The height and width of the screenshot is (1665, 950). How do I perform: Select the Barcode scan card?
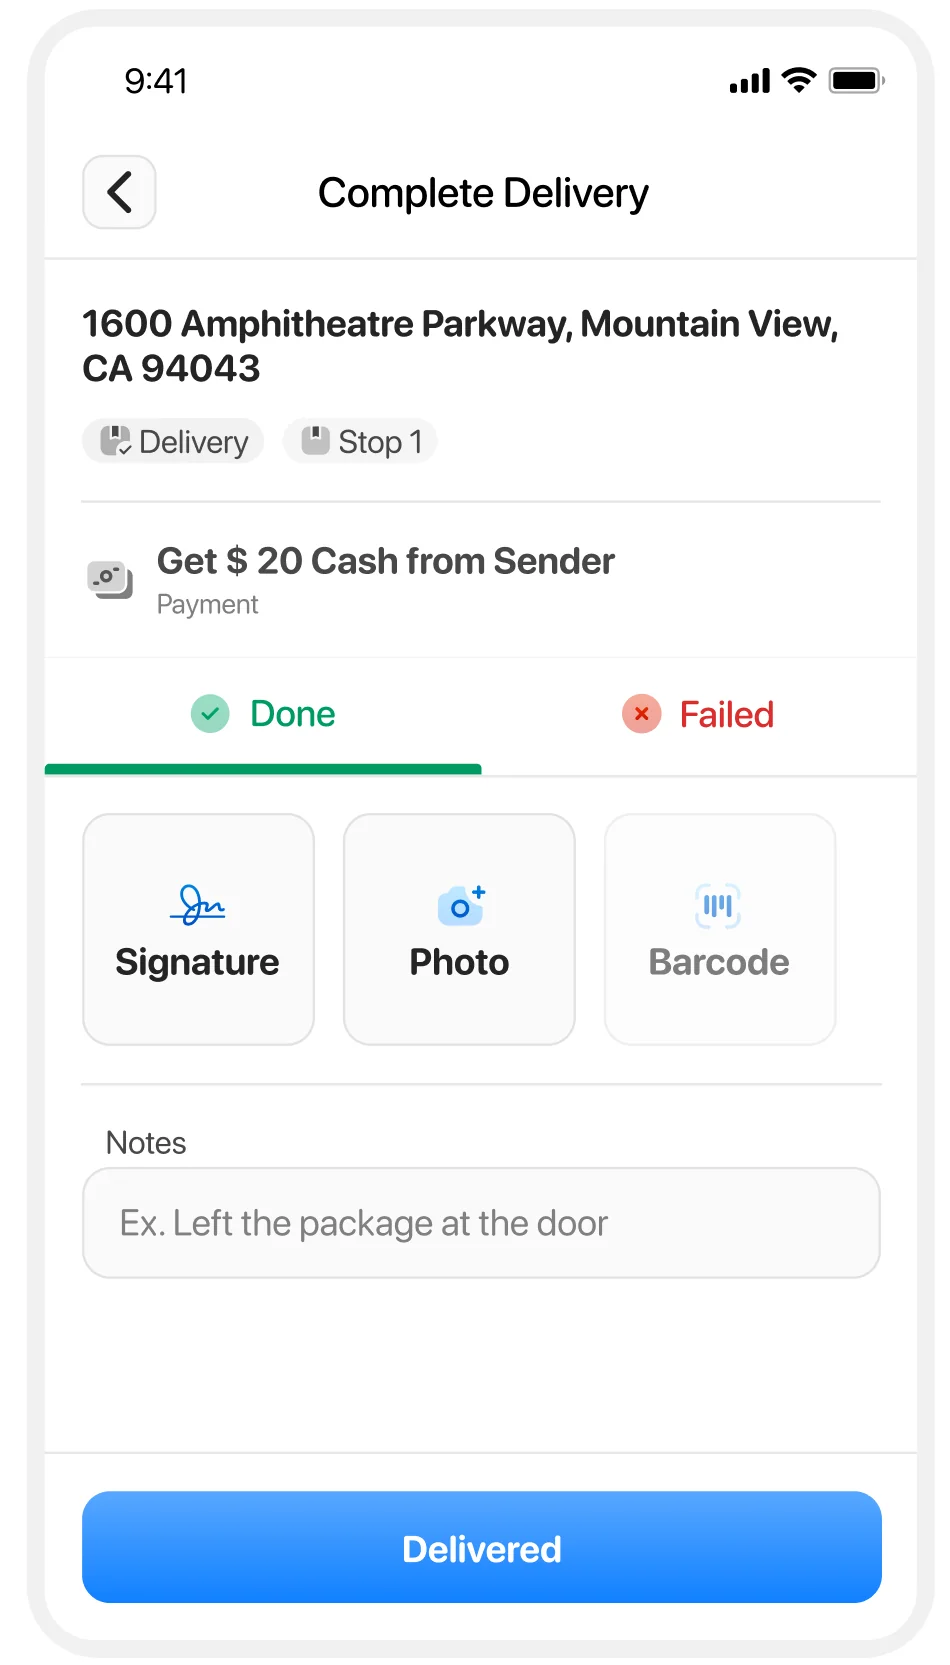coord(719,929)
